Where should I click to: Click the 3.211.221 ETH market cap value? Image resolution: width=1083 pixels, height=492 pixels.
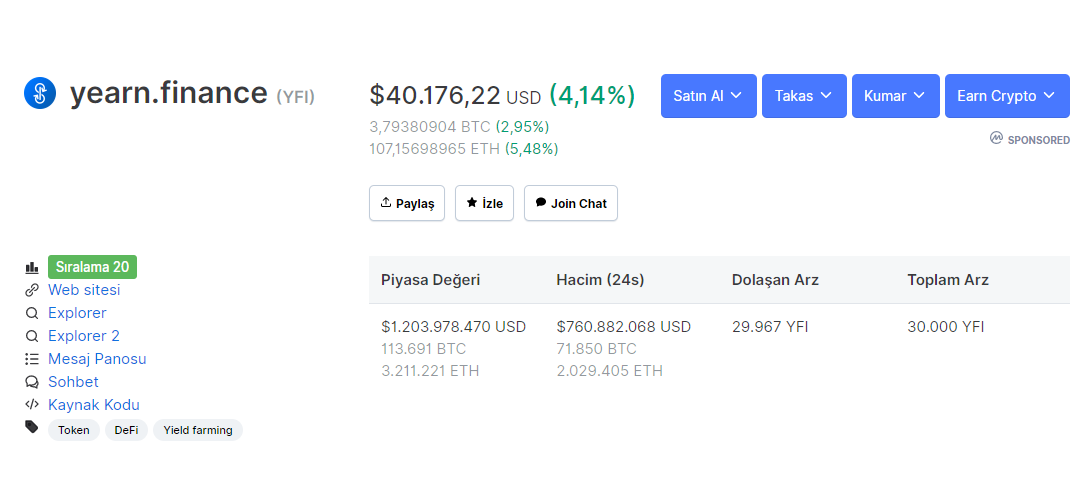coord(430,371)
